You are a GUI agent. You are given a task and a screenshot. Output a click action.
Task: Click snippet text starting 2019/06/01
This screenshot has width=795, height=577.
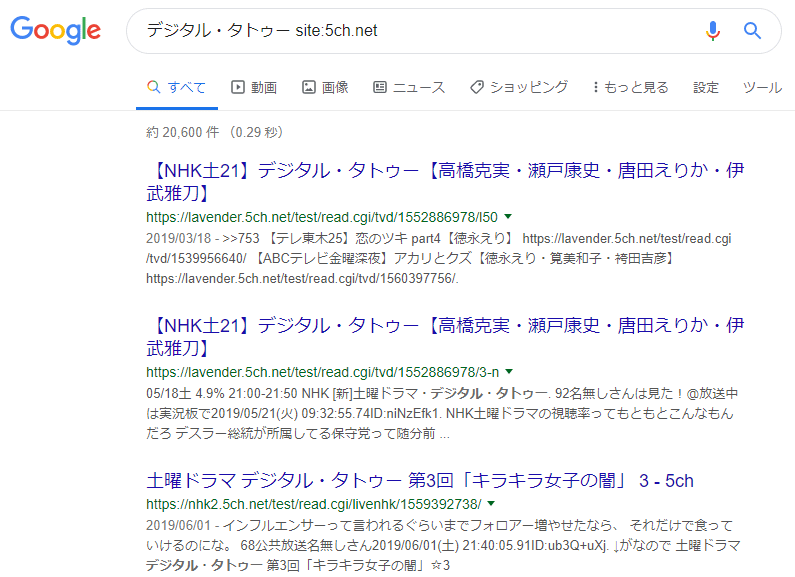[444, 546]
